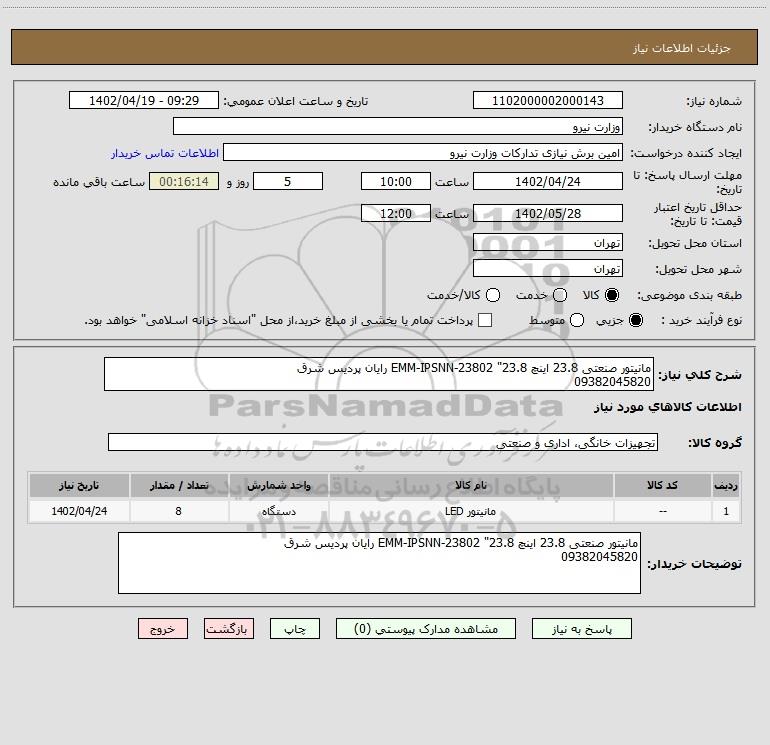Select the جزیی purchase type radio
The height and width of the screenshot is (745, 770).
point(636,320)
